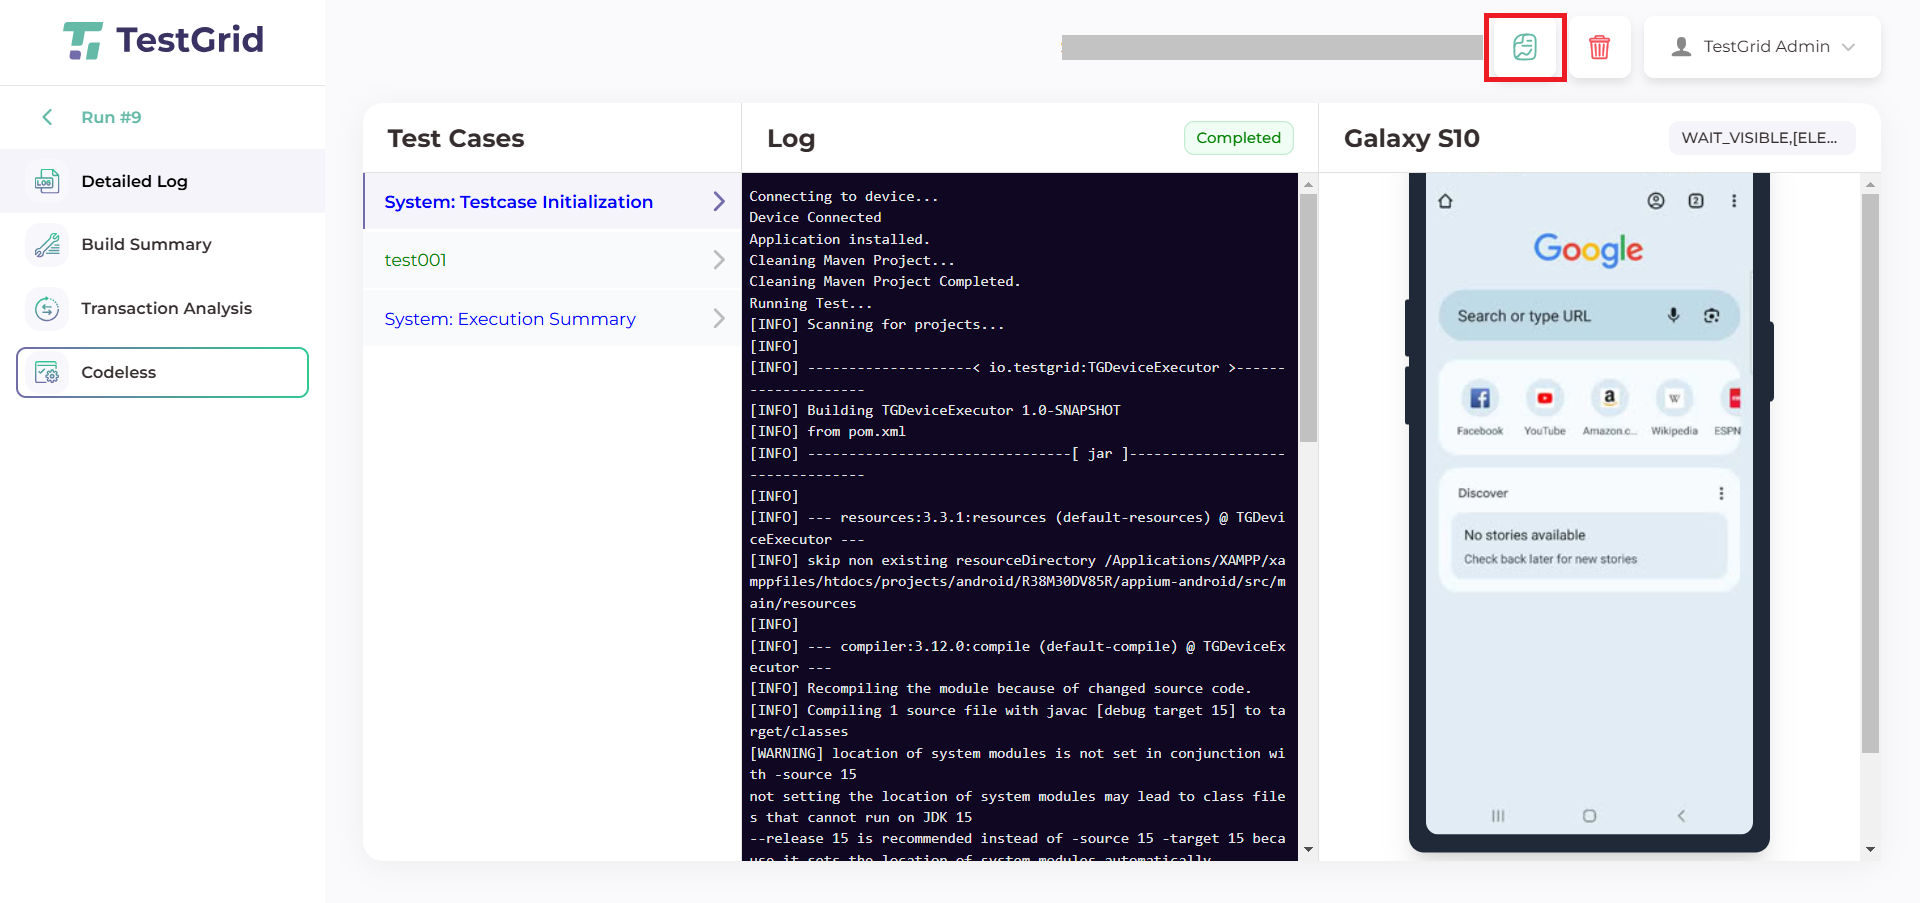Click the No stories available card
The height and width of the screenshot is (903, 1920).
[x=1589, y=546]
